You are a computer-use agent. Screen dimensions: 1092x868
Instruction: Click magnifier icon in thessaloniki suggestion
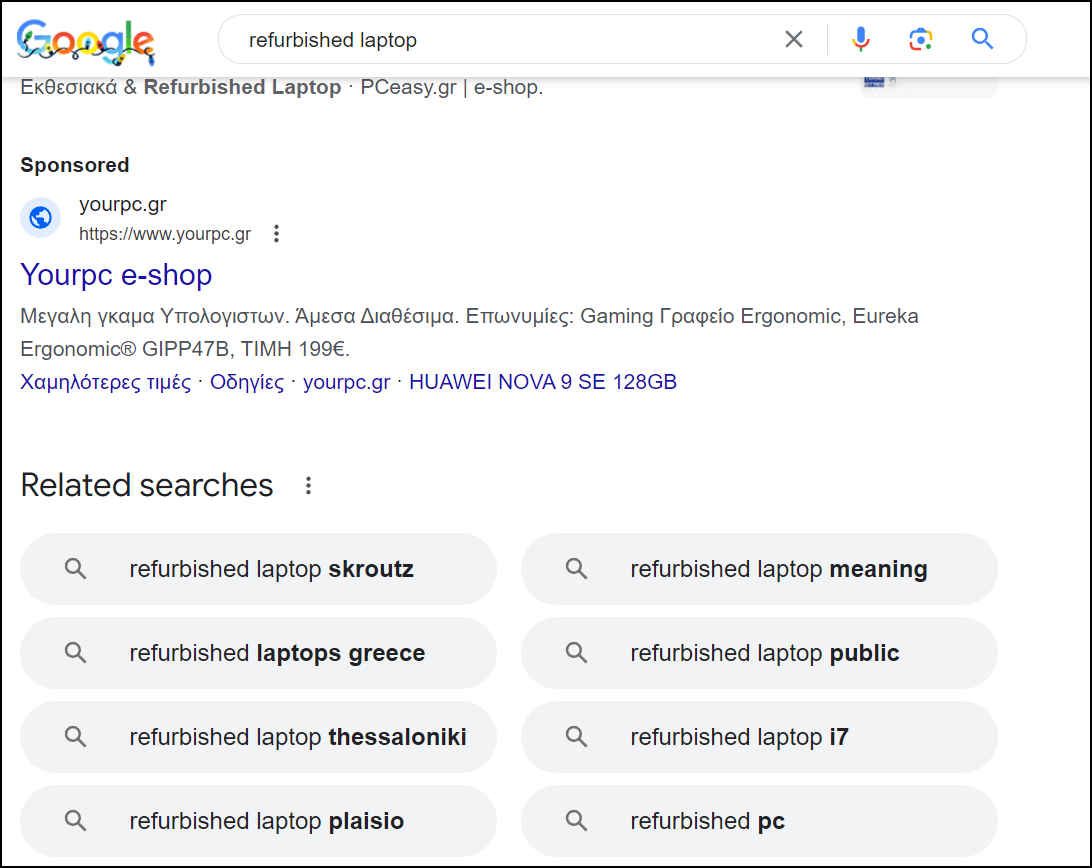click(x=75, y=736)
